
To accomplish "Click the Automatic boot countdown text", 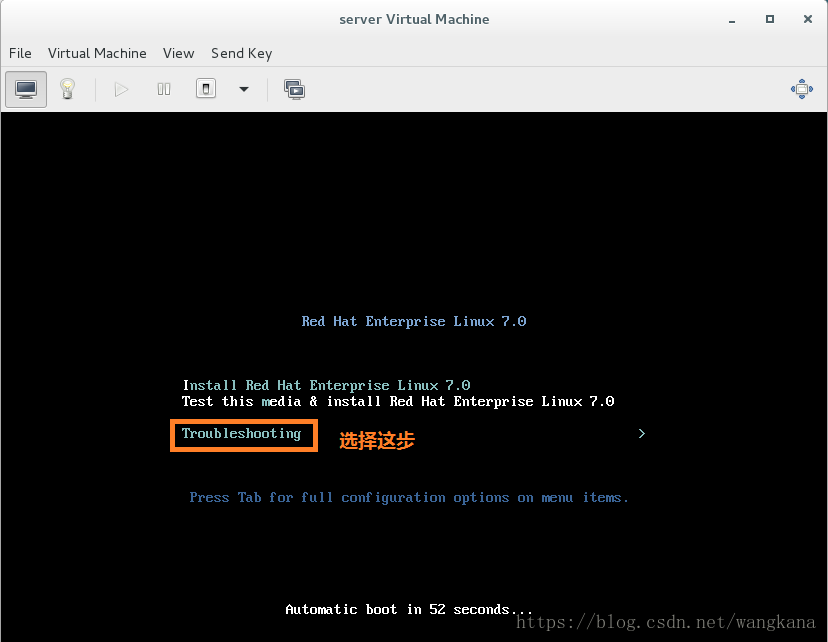I will coord(409,609).
